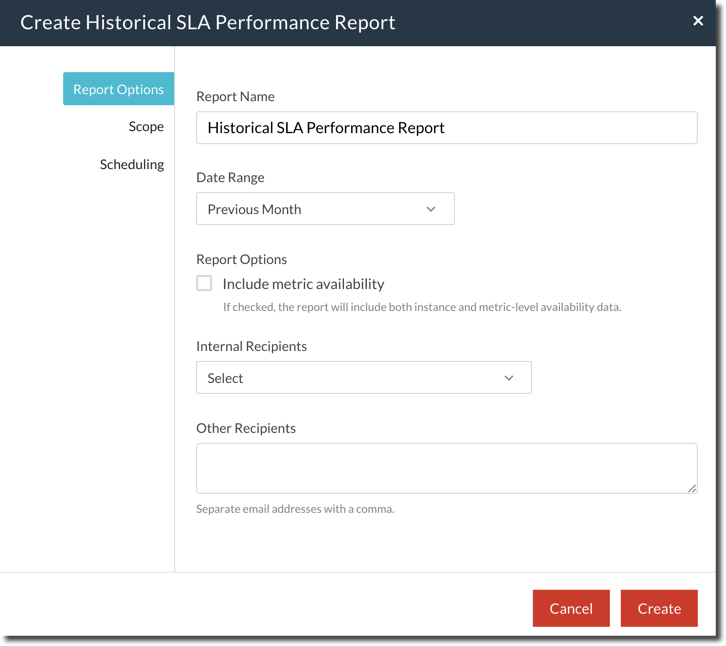Open the Previous Month date range dropdown
This screenshot has width=726, height=646.
325,209
